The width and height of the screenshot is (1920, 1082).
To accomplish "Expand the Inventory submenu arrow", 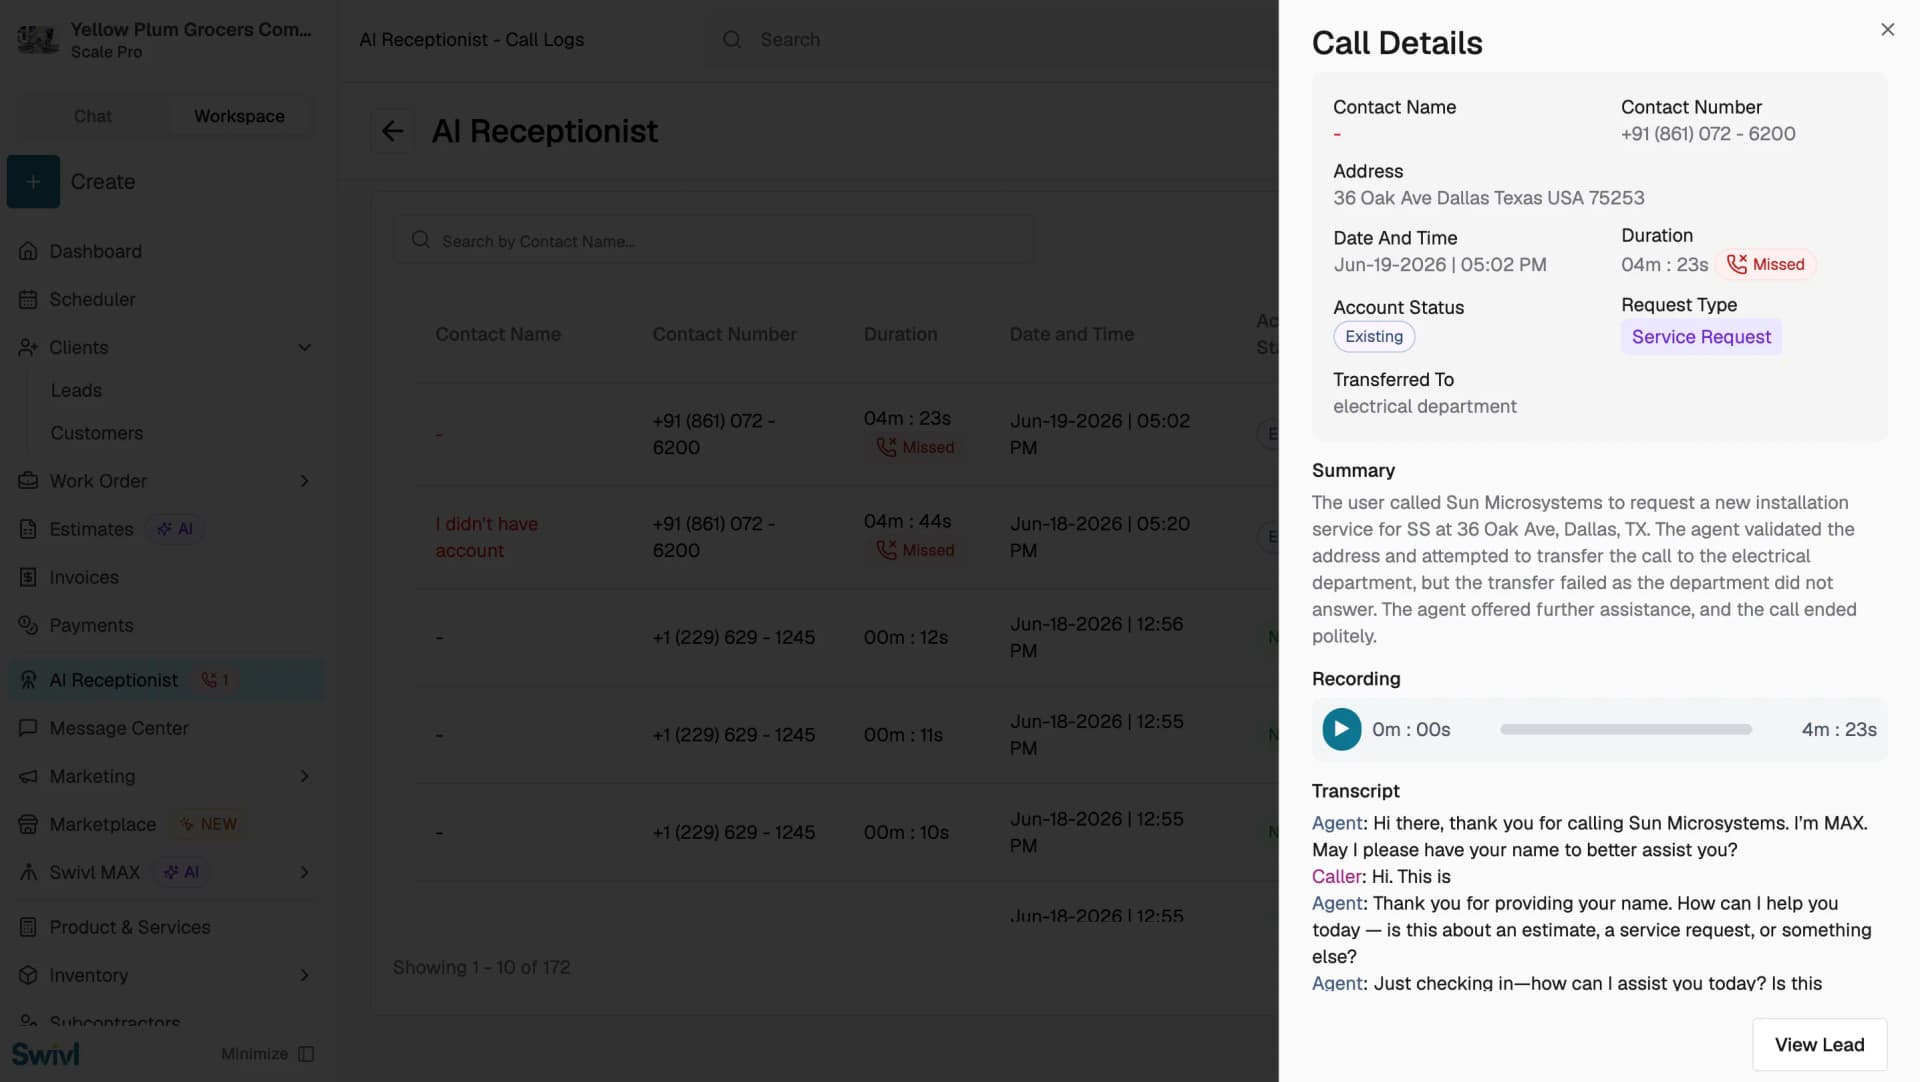I will 304,975.
